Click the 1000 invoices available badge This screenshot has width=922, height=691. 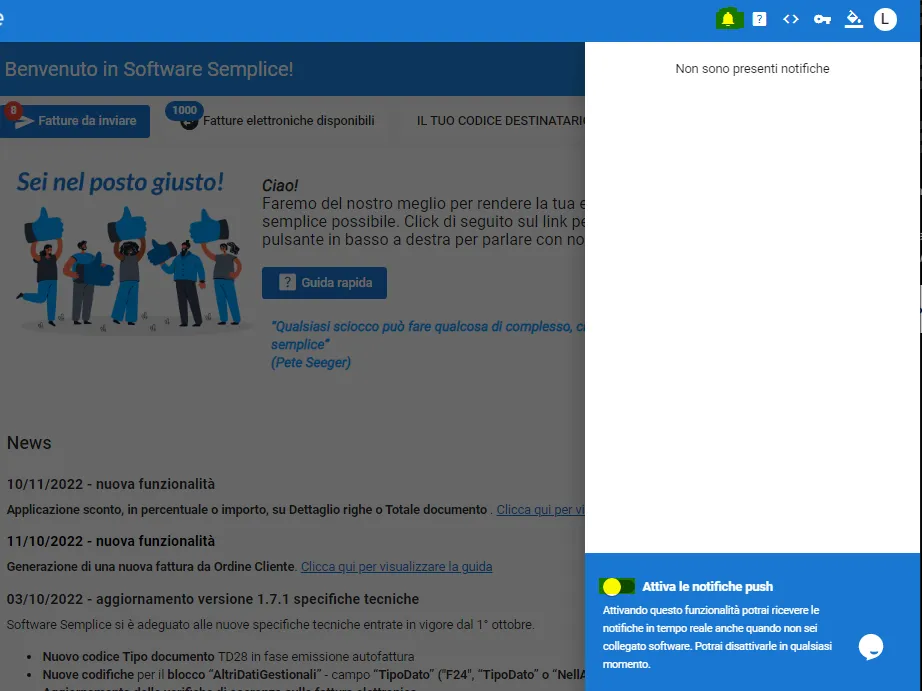(x=185, y=110)
